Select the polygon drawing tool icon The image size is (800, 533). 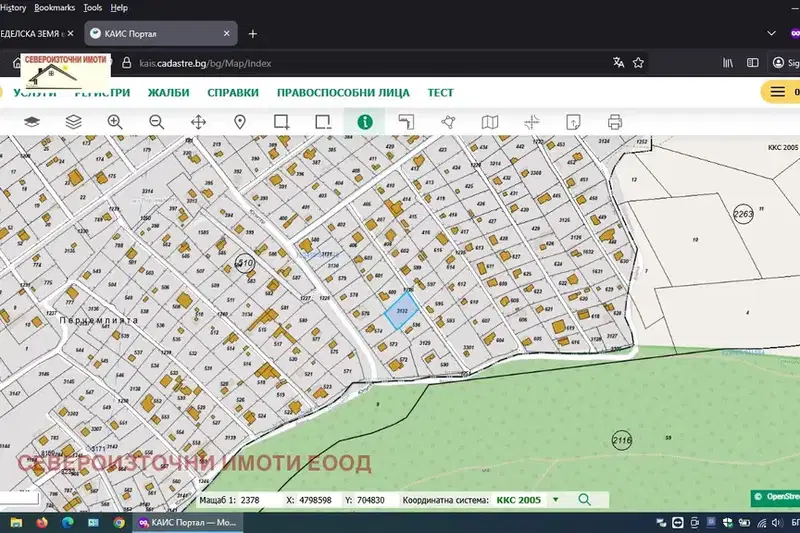448,122
